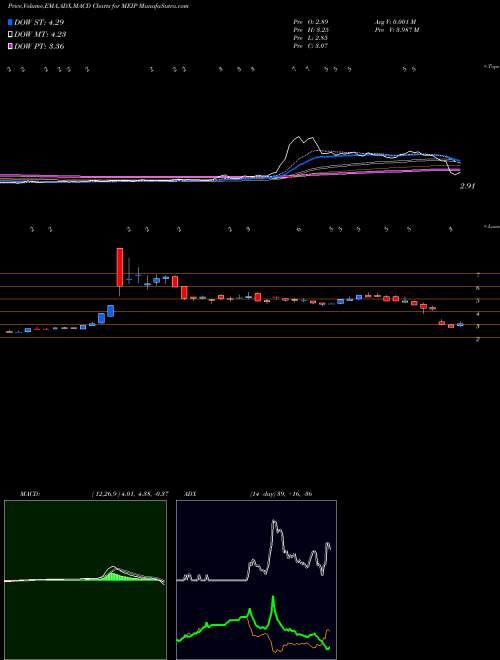Click the chart title mentioning MEIP MunafaSutra.com
The width and height of the screenshot is (500, 660).
[x=98, y=6]
